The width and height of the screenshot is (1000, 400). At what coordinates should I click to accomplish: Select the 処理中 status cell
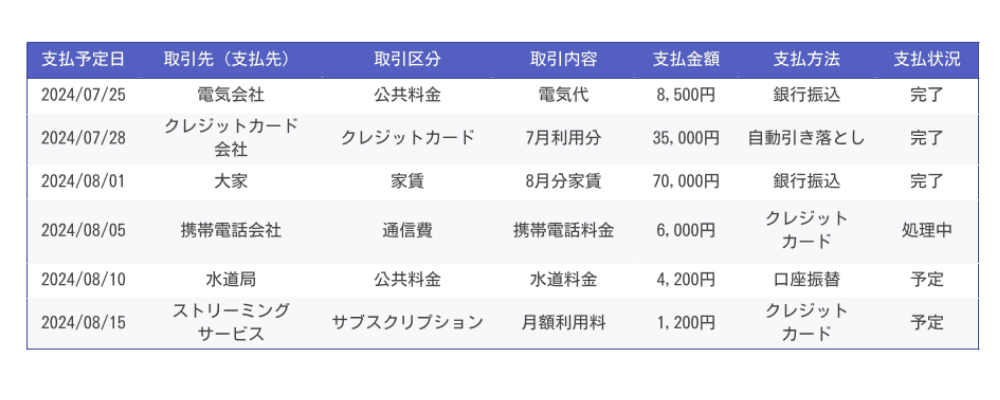pyautogui.click(x=927, y=230)
